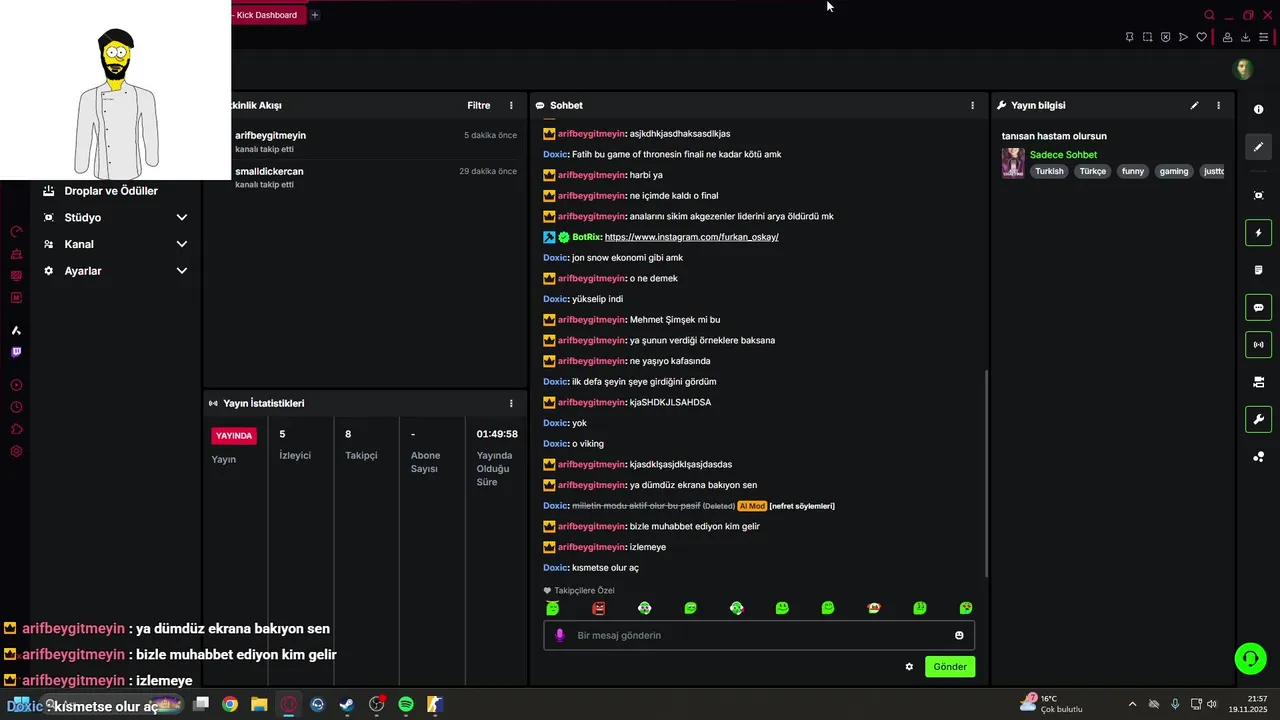Open browser sidebar settings gear icon
Screen dimensions: 1280x720
point(16,451)
